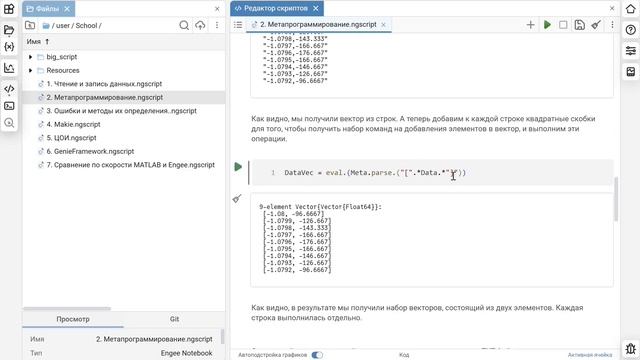
Task: Save the script with the save icon
Action: click(579, 25)
